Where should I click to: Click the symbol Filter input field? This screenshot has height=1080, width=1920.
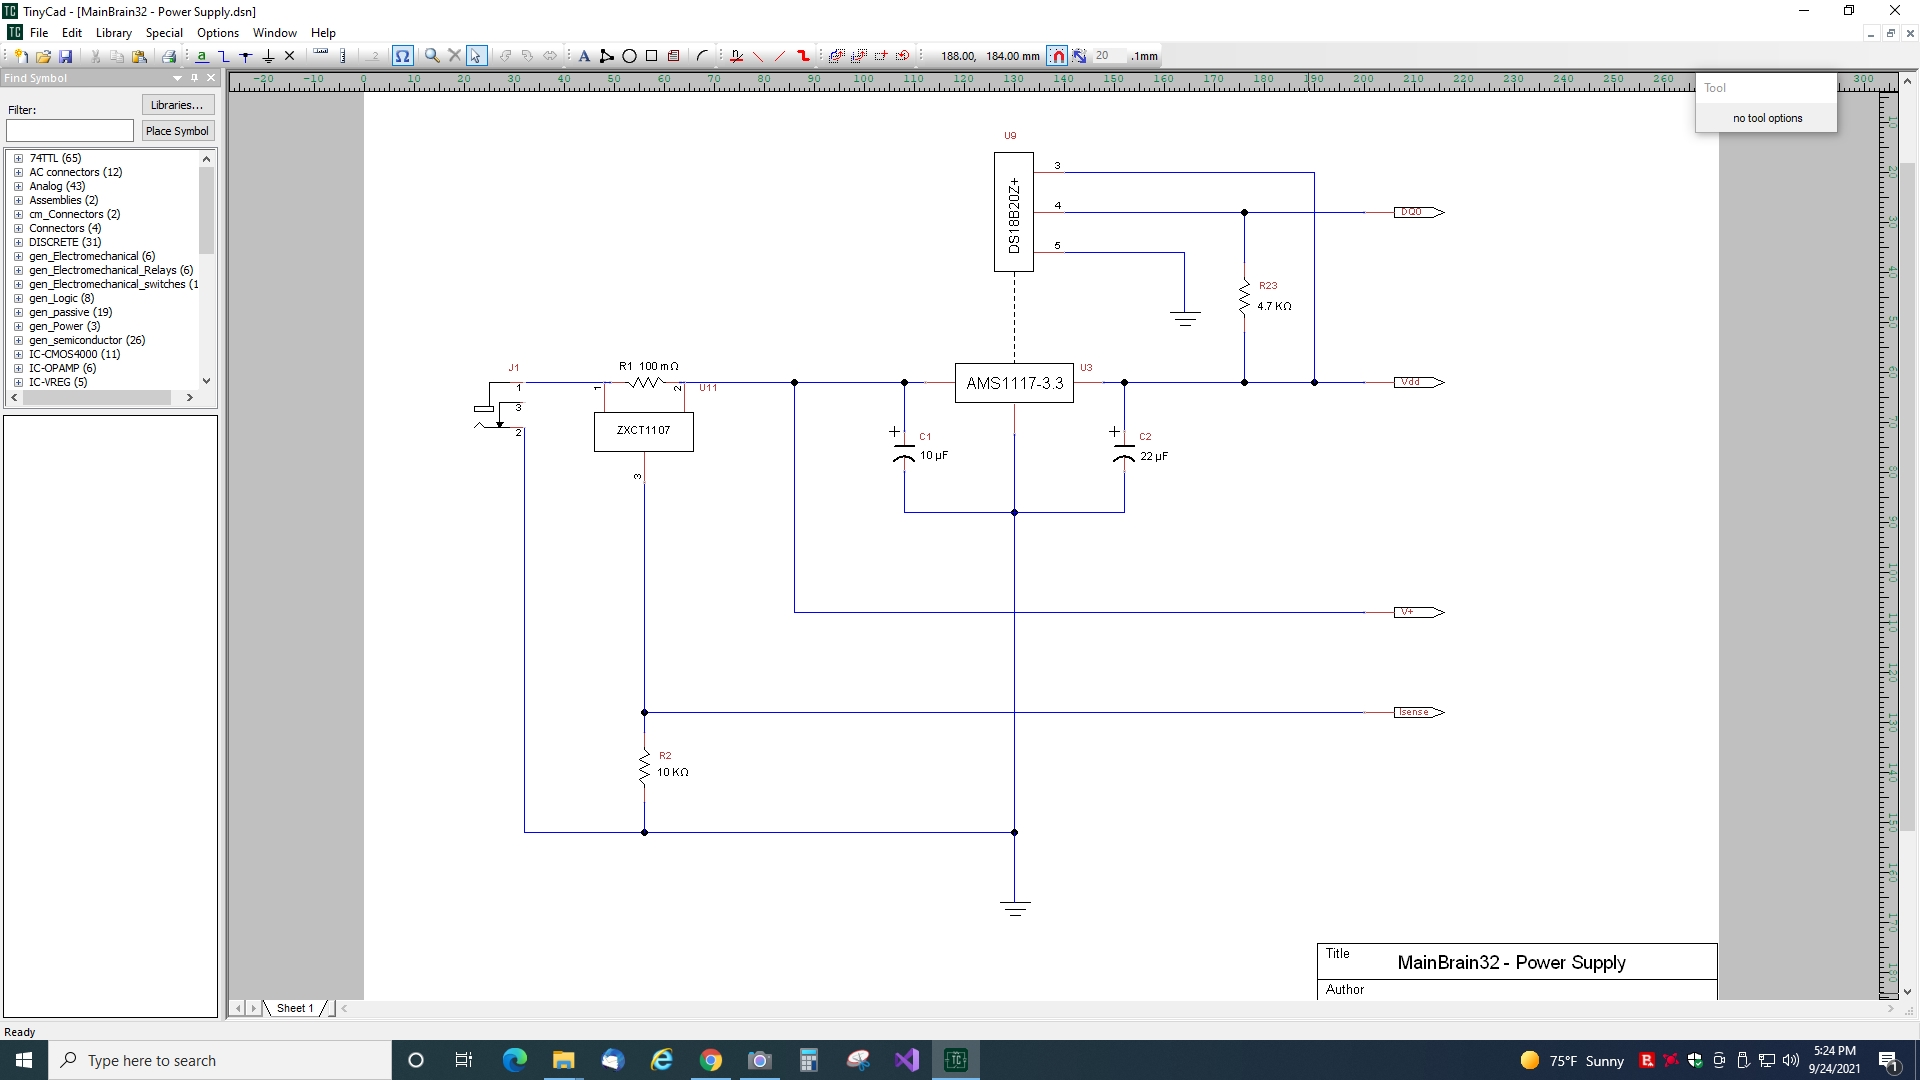pyautogui.click(x=70, y=131)
